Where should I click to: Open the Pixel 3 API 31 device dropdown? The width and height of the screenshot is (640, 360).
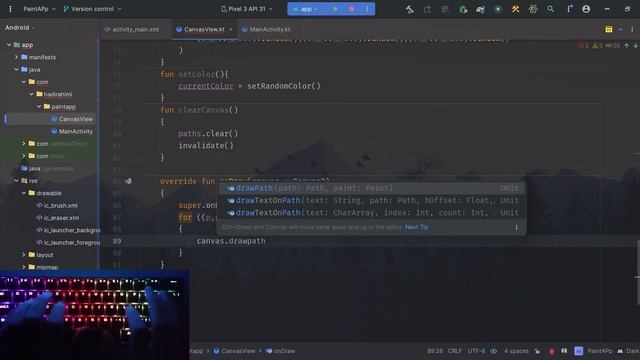(x=247, y=9)
